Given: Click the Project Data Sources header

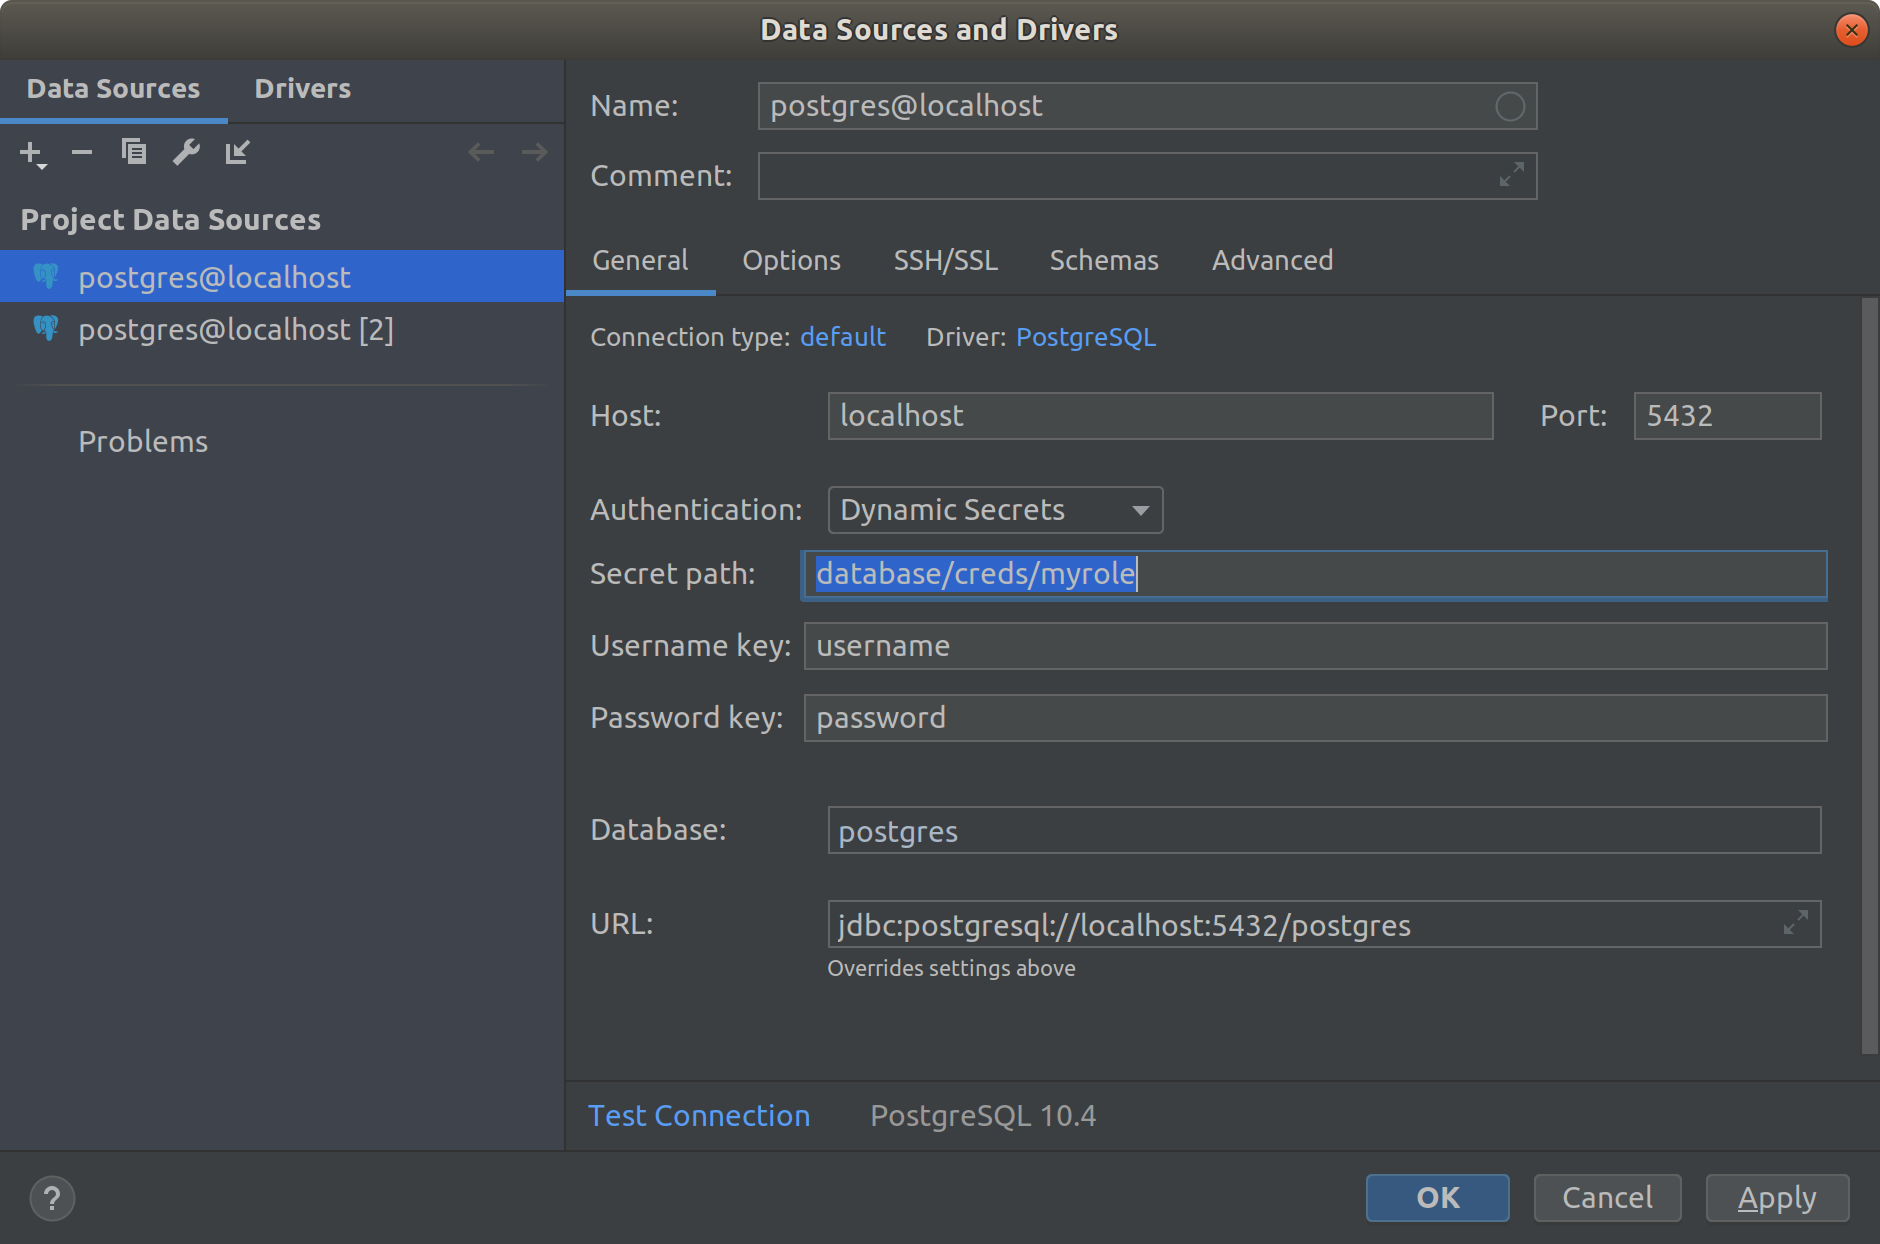Looking at the screenshot, I should [170, 220].
